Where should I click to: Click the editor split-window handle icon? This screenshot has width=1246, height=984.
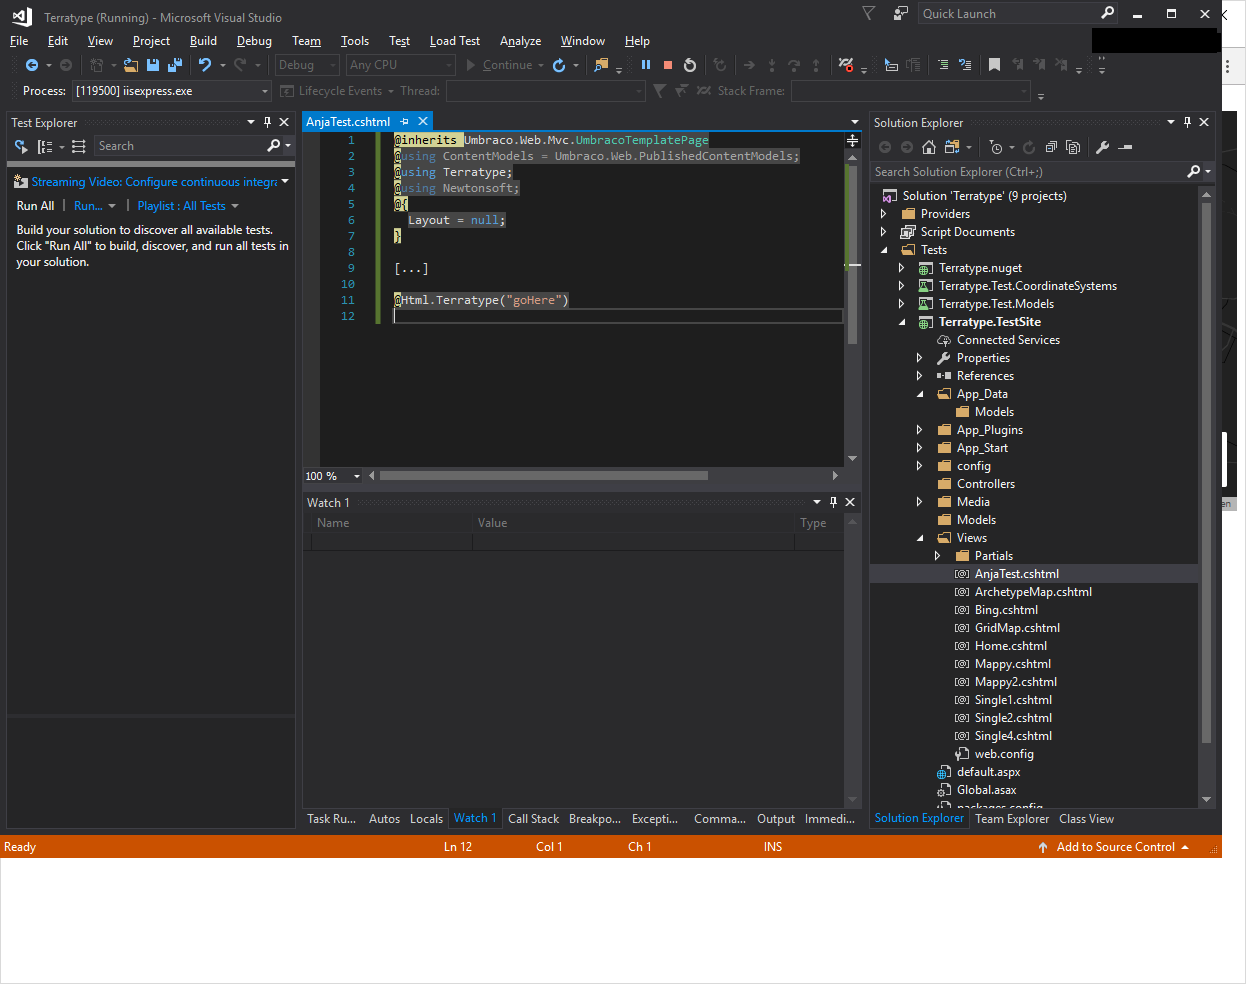853,141
